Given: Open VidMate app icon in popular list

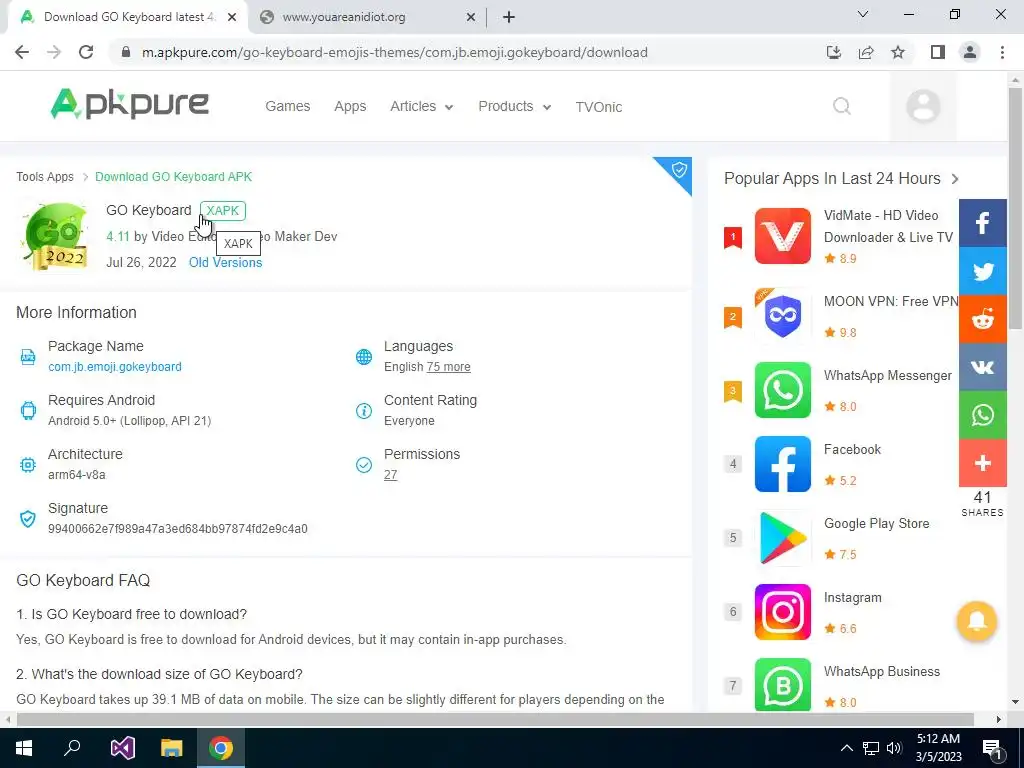Looking at the screenshot, I should click(x=782, y=236).
